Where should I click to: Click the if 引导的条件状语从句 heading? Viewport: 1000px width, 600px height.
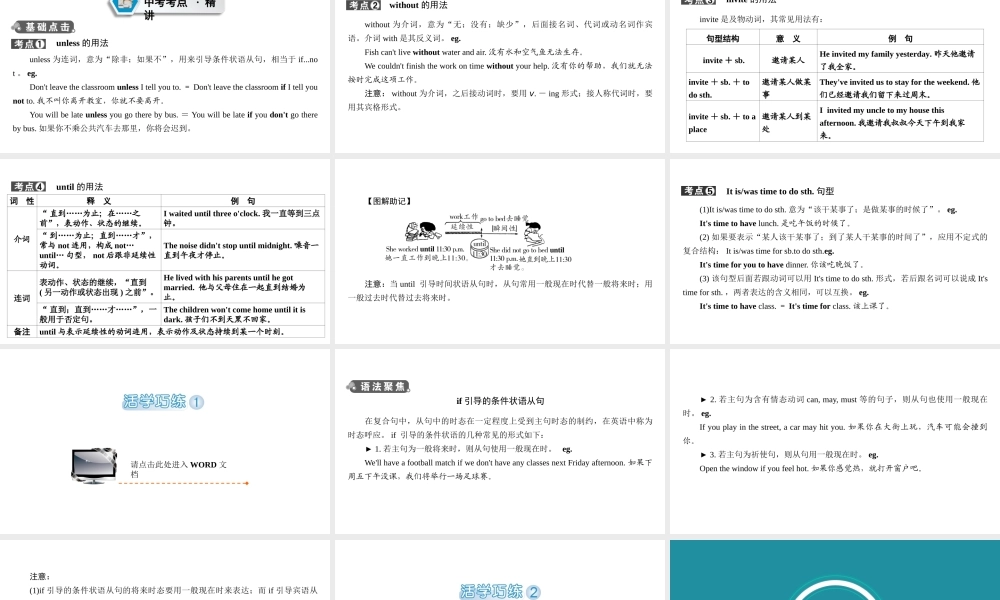(500, 401)
